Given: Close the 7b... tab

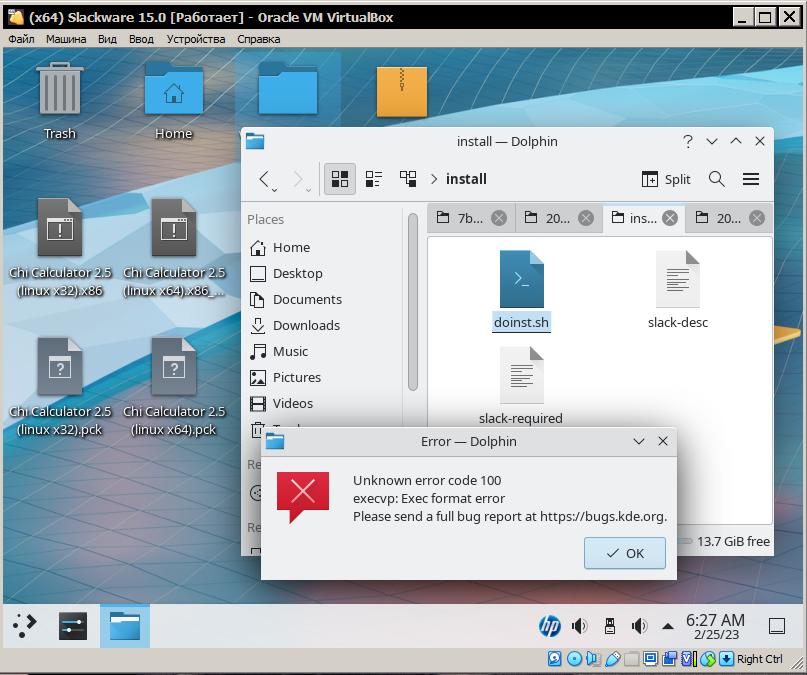Looking at the screenshot, I should [499, 218].
